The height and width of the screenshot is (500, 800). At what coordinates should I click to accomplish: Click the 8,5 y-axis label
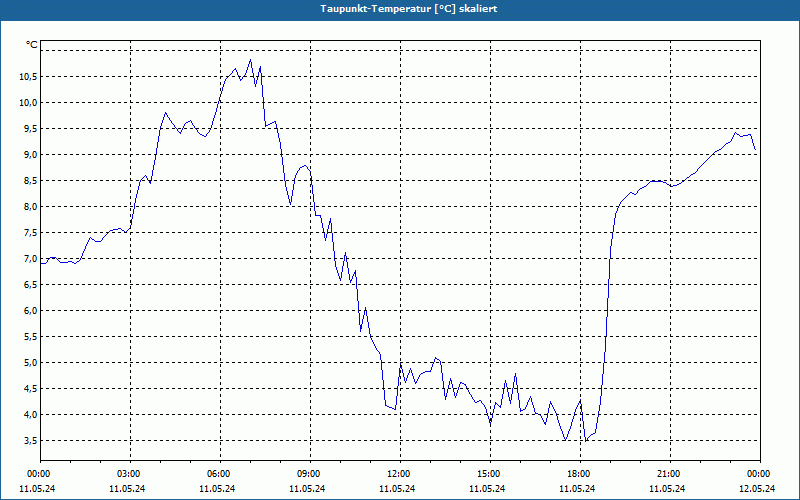point(30,181)
